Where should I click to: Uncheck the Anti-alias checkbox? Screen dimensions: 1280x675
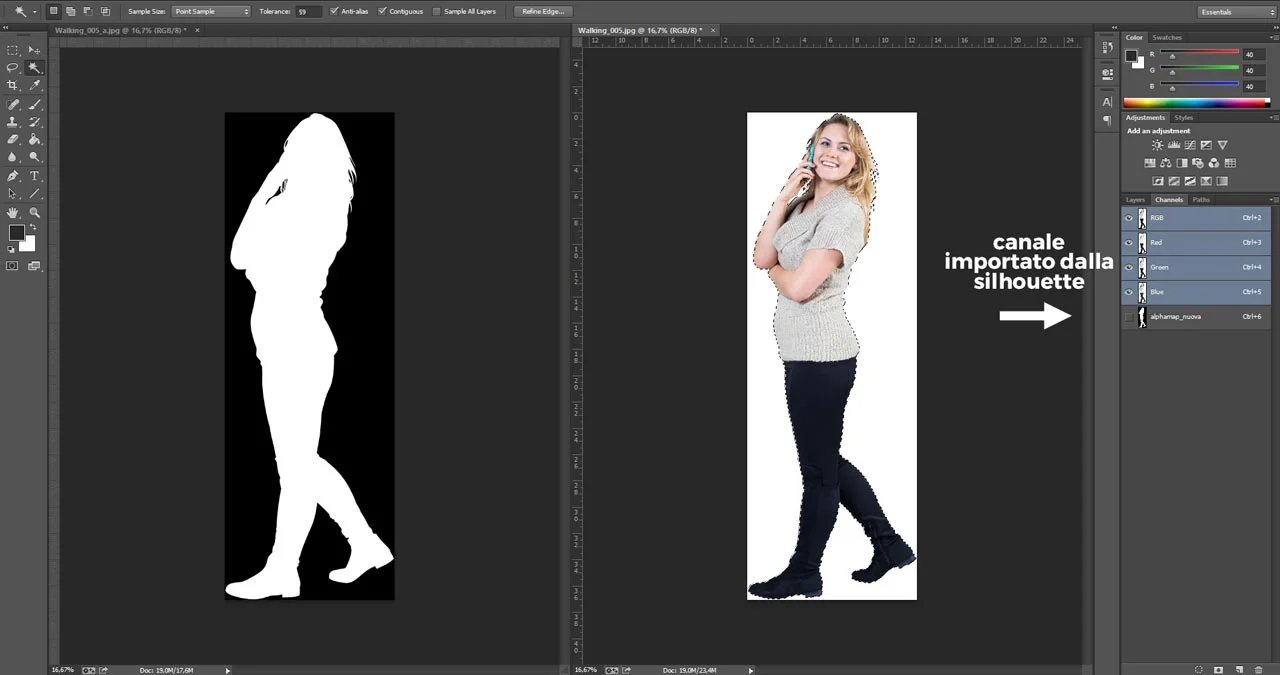coord(334,12)
